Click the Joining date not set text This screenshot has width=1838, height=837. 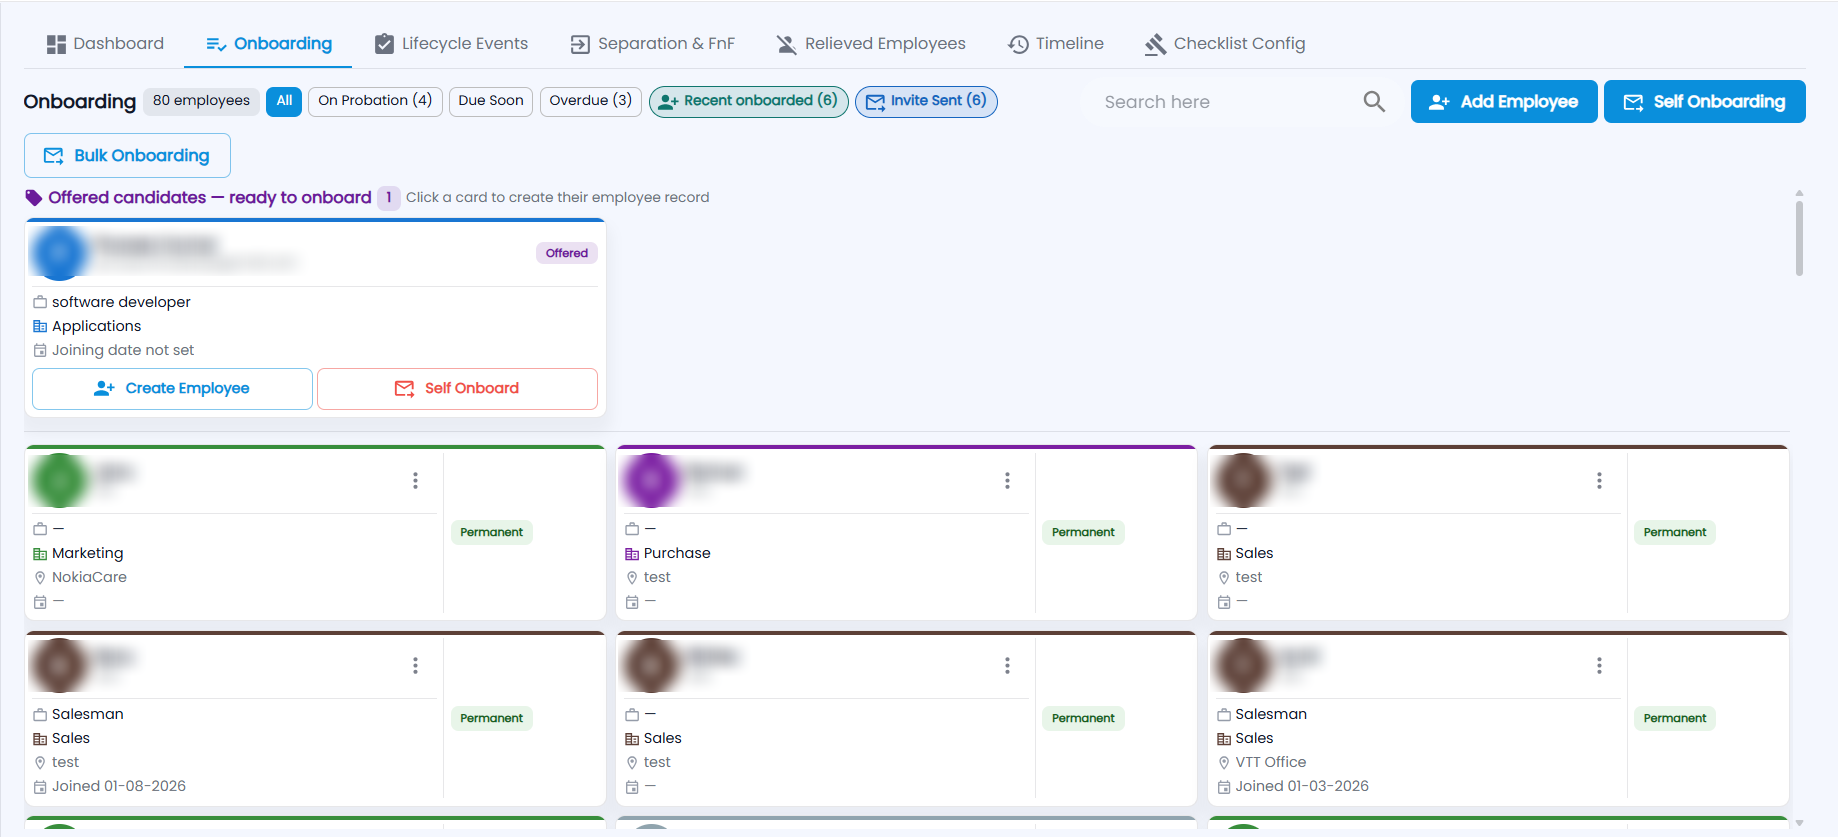(123, 351)
